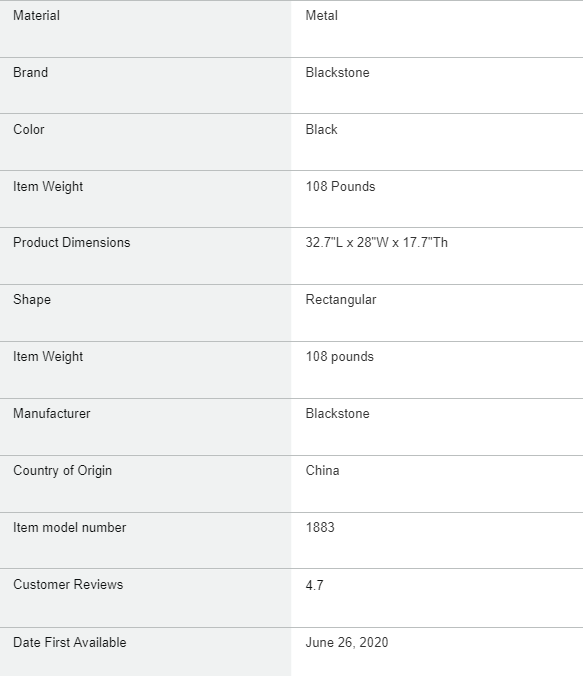Click the June 26, 2020 date

point(347,642)
